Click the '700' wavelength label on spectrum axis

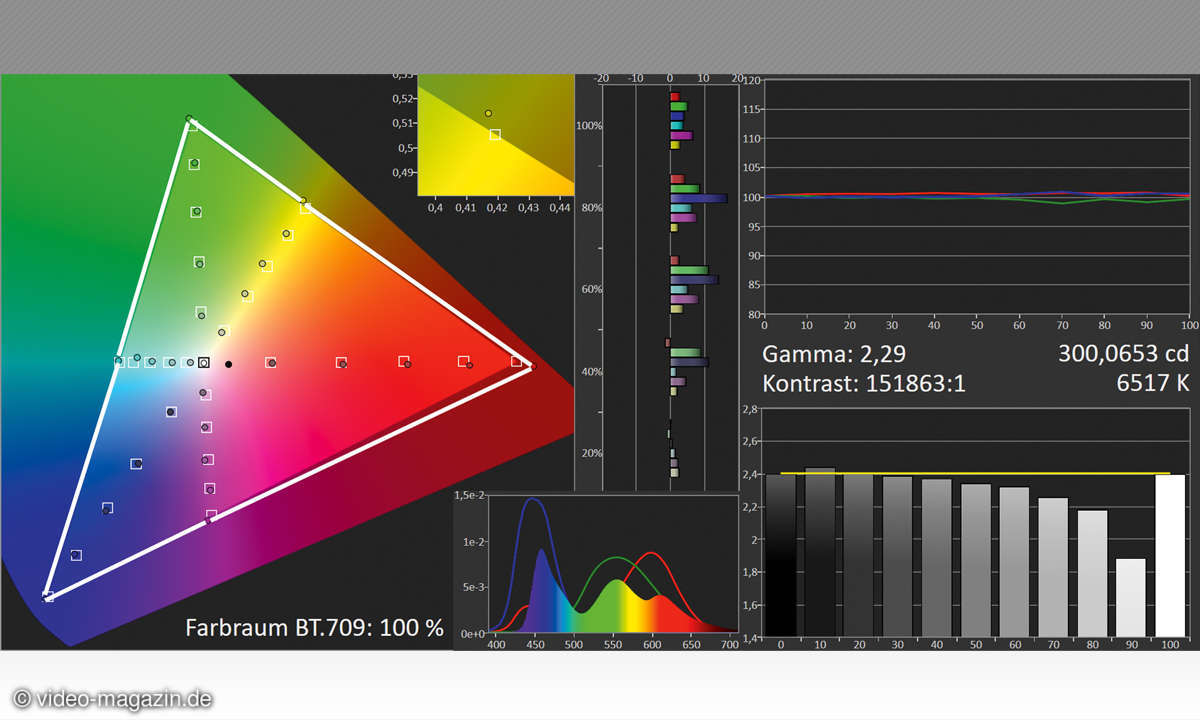(729, 645)
